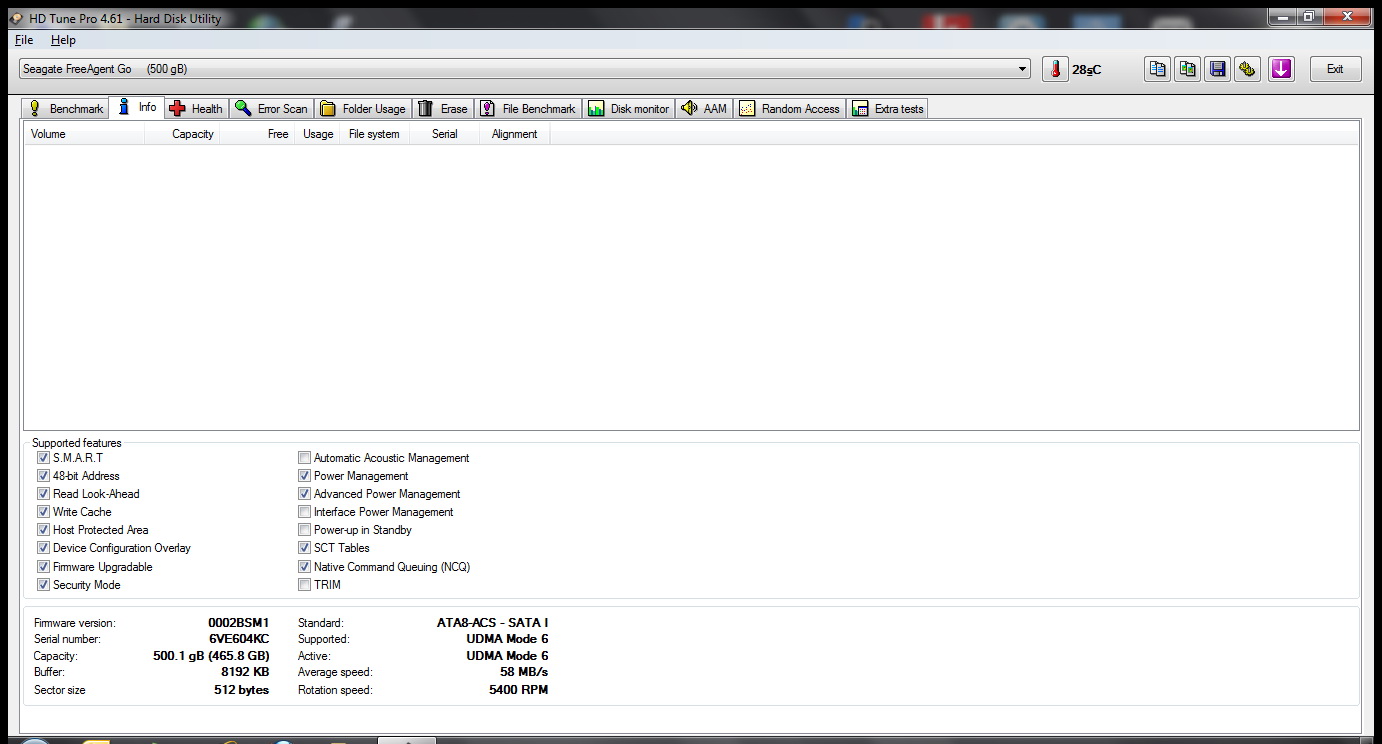Toggle the Read Look-Ahead checkbox
The width and height of the screenshot is (1382, 744).
pos(43,494)
